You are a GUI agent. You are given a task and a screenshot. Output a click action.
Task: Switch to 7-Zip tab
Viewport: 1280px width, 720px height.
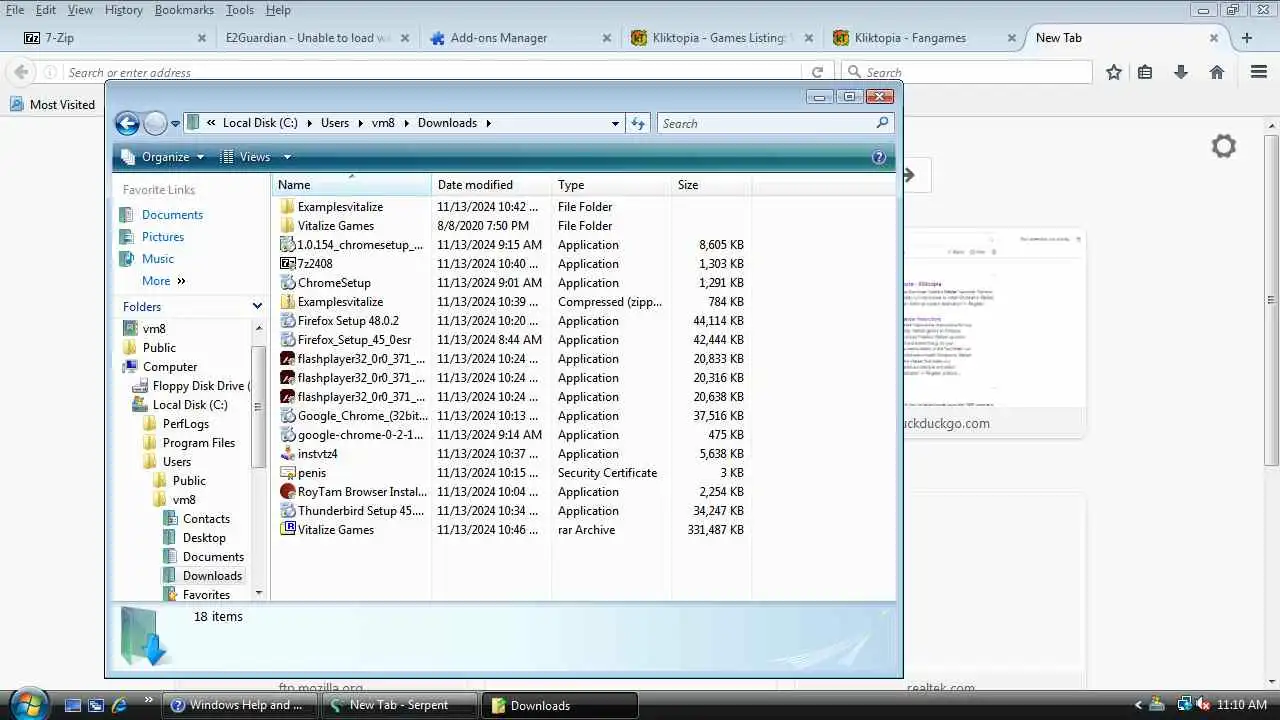tap(113, 38)
